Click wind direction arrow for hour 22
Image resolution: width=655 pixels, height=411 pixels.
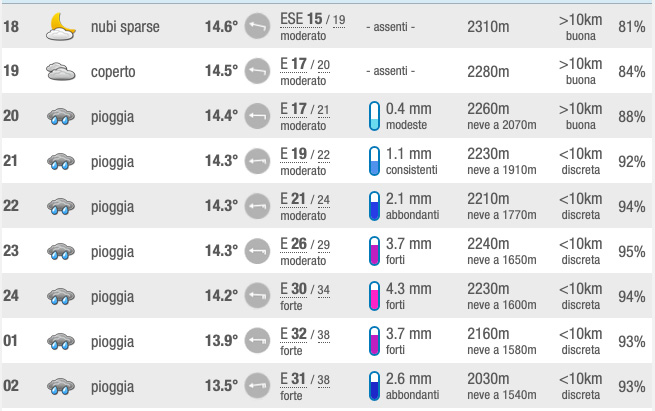click(x=257, y=206)
